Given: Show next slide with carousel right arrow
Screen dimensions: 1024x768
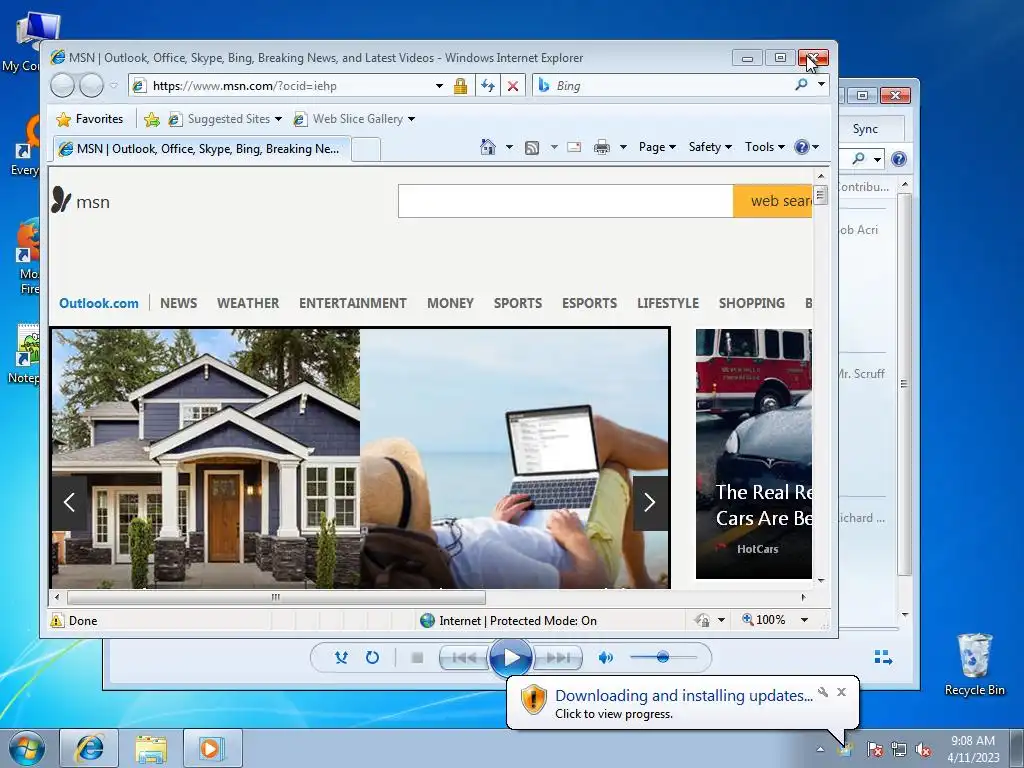Looking at the screenshot, I should (650, 502).
